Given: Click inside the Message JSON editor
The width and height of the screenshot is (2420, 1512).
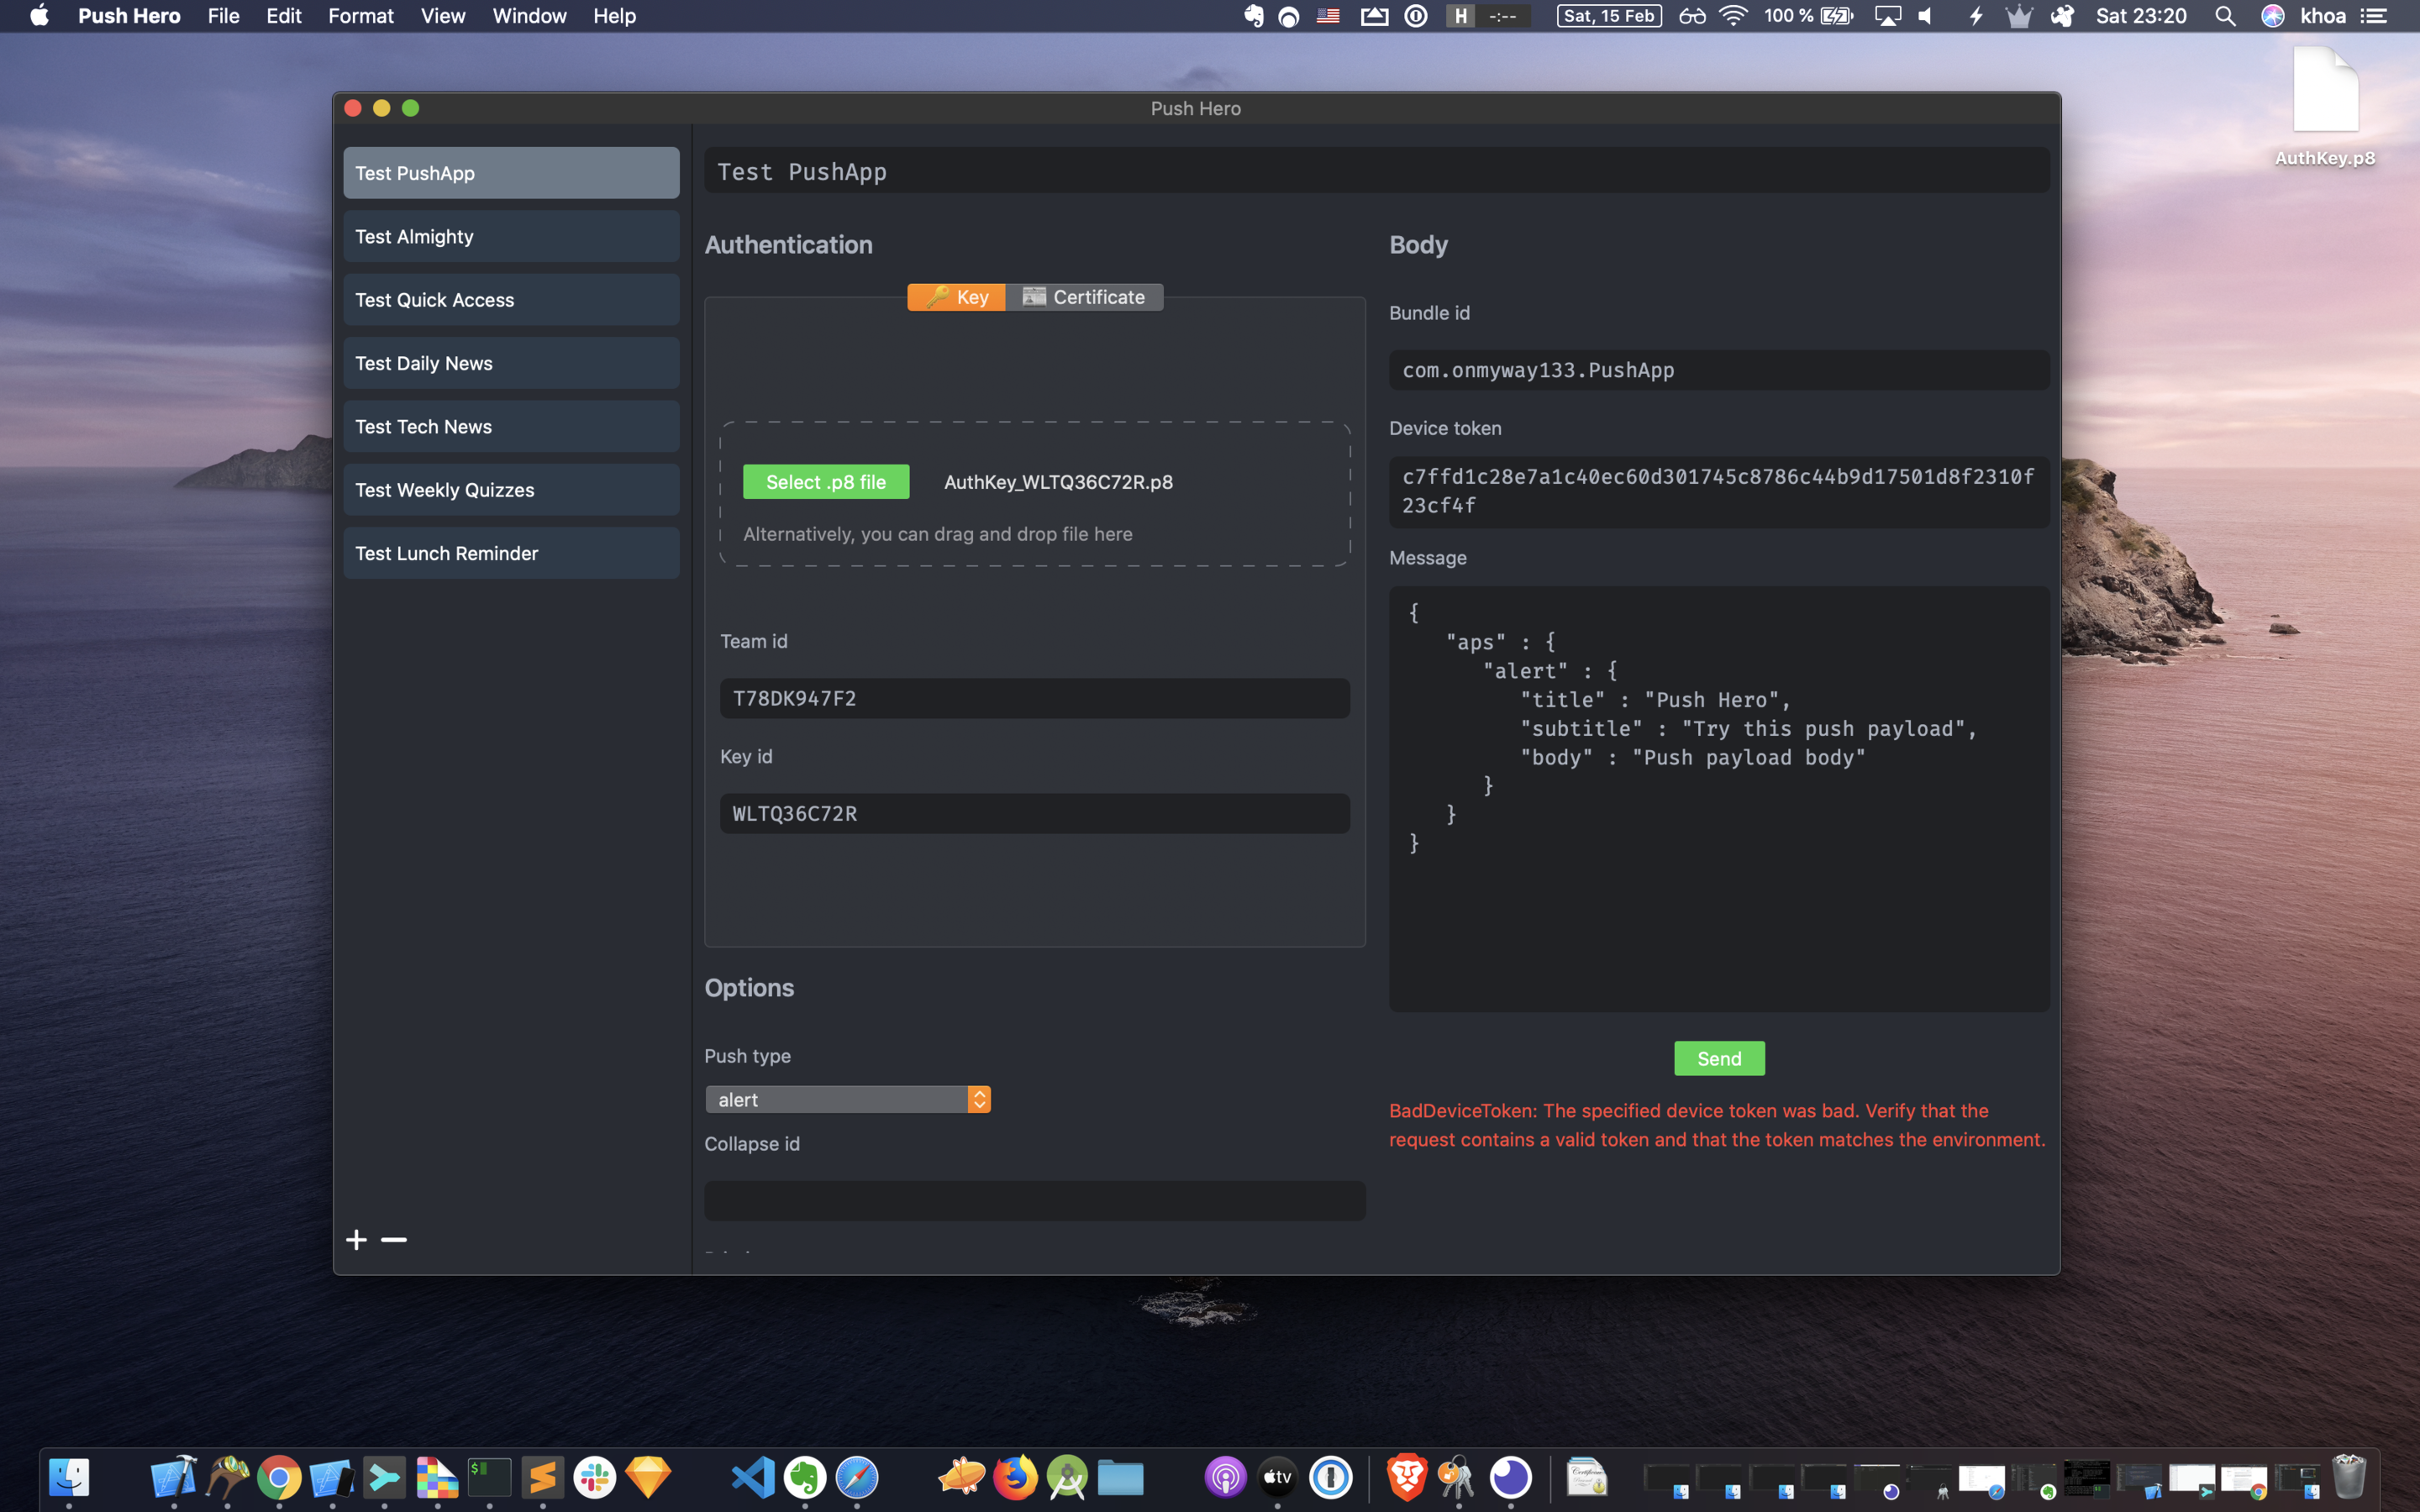Looking at the screenshot, I should pos(1719,798).
